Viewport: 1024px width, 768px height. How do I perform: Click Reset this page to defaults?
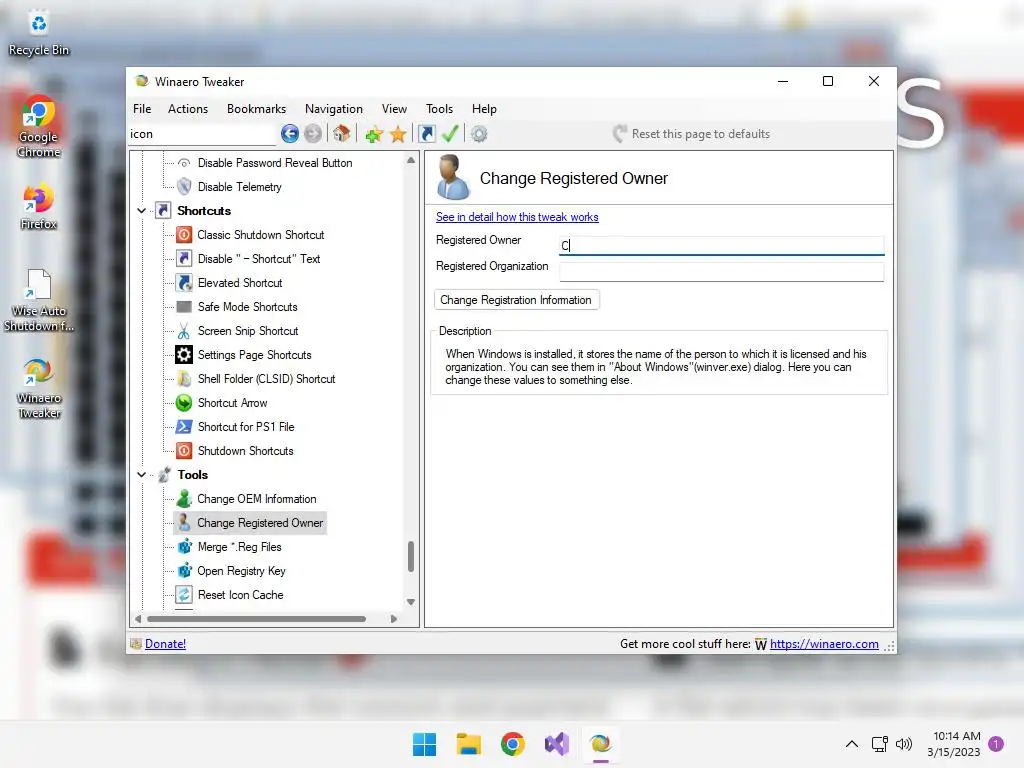[692, 134]
